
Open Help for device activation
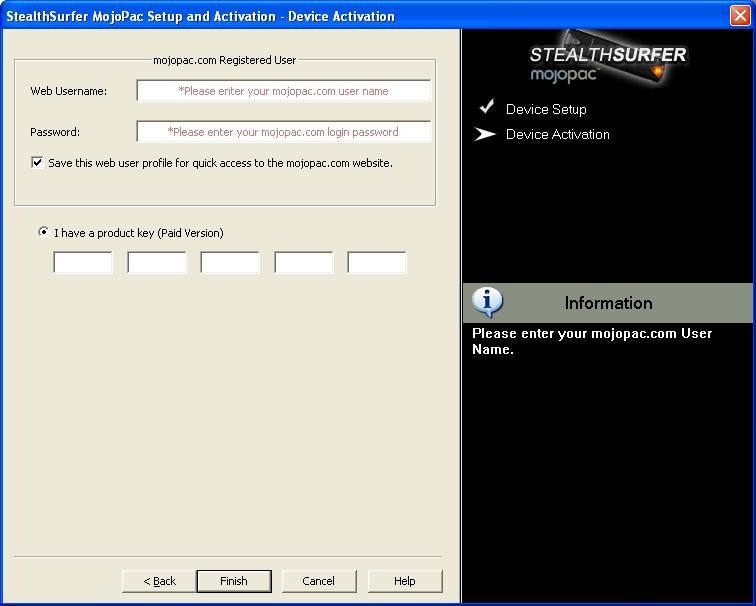[405, 581]
